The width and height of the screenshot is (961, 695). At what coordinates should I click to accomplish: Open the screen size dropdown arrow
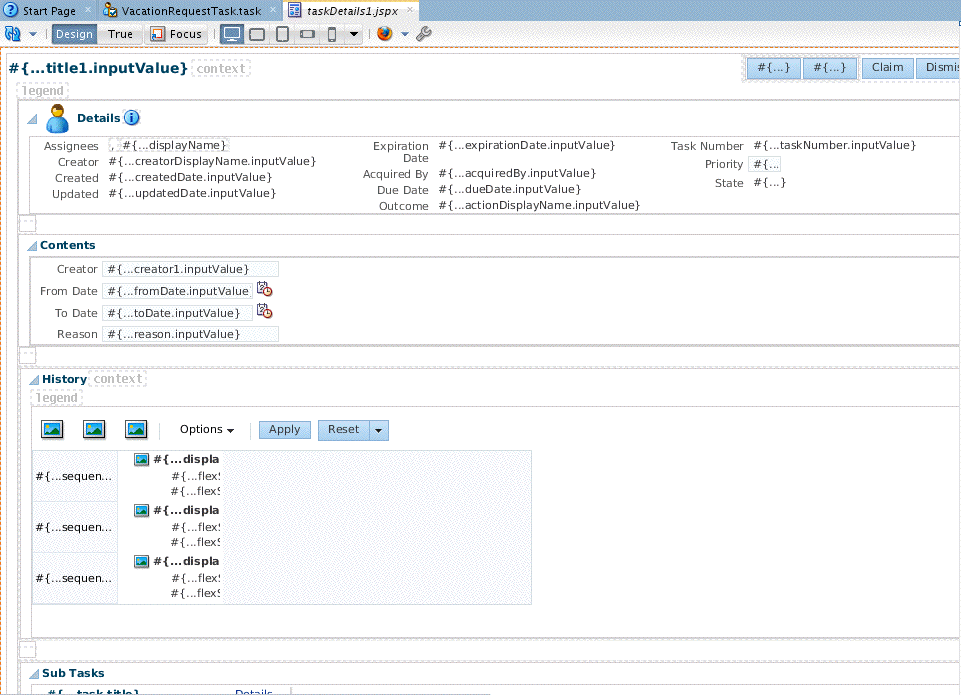[354, 34]
